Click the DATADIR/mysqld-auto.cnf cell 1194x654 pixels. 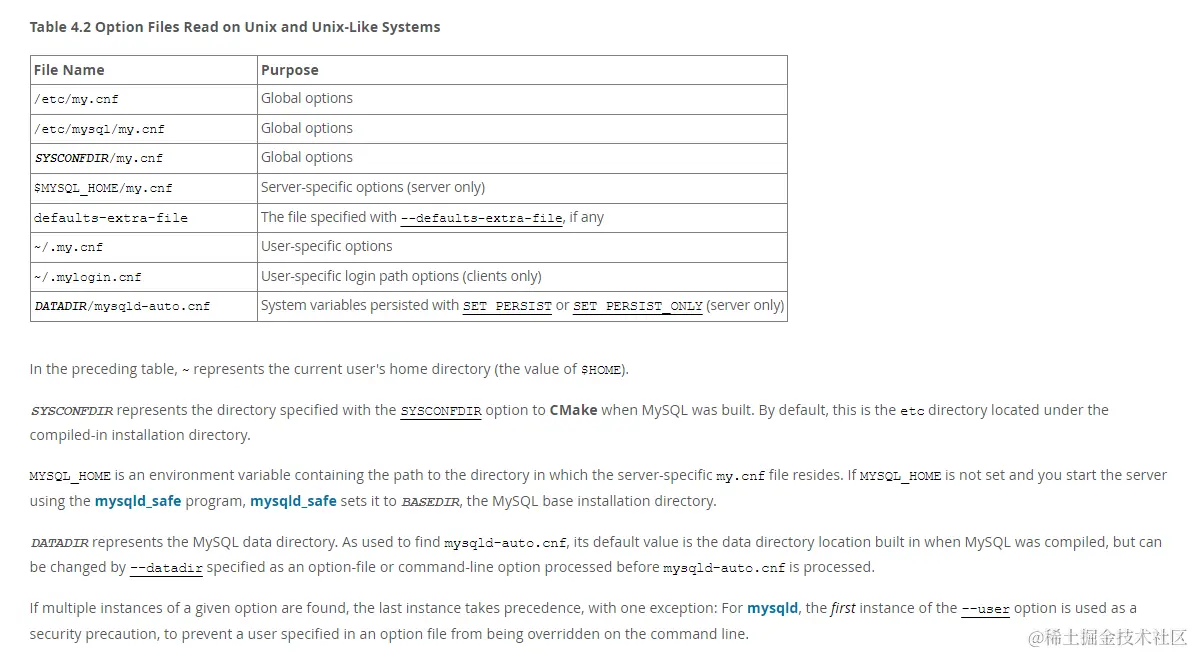tap(144, 306)
